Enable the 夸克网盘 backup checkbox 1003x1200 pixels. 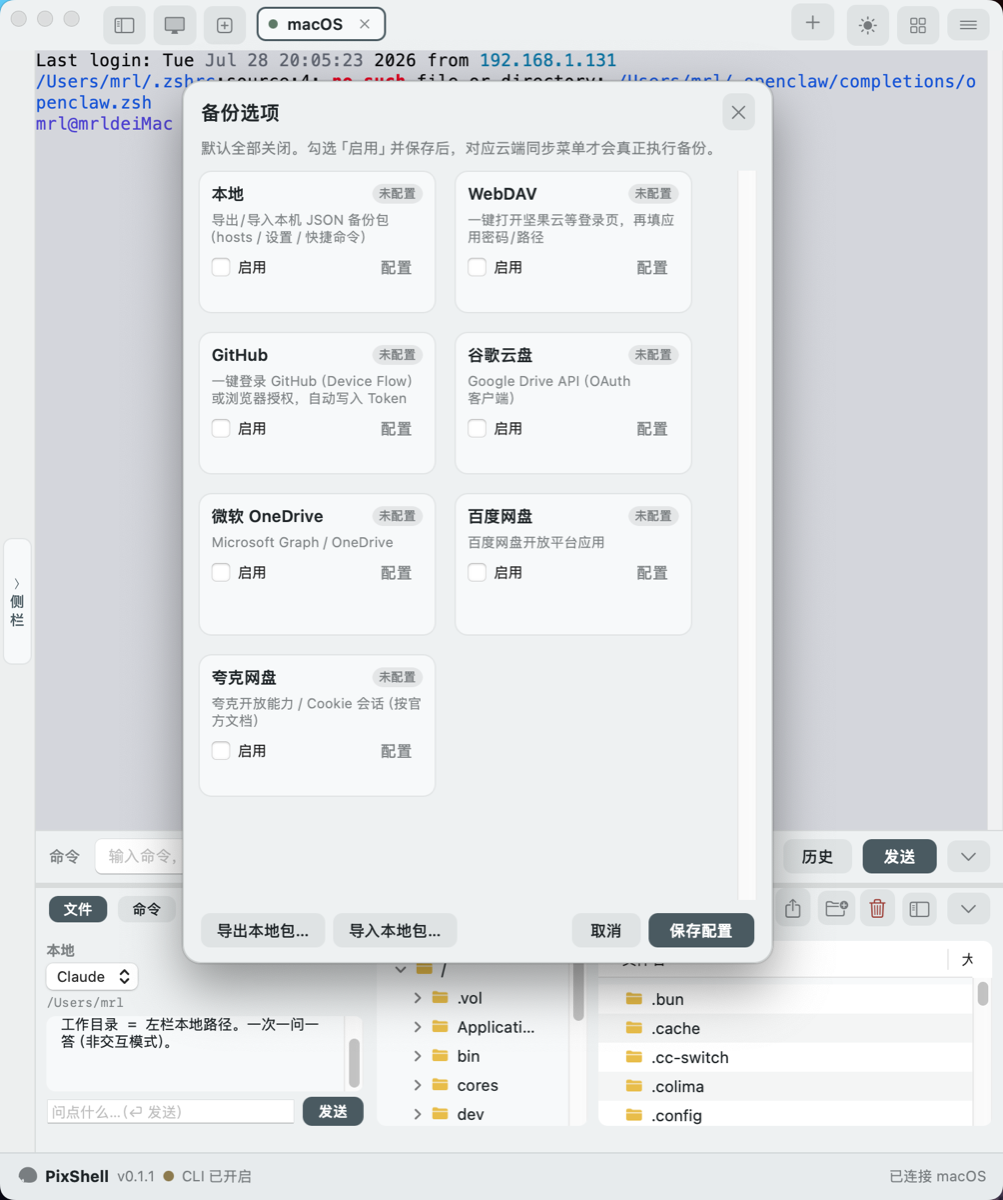(x=221, y=750)
